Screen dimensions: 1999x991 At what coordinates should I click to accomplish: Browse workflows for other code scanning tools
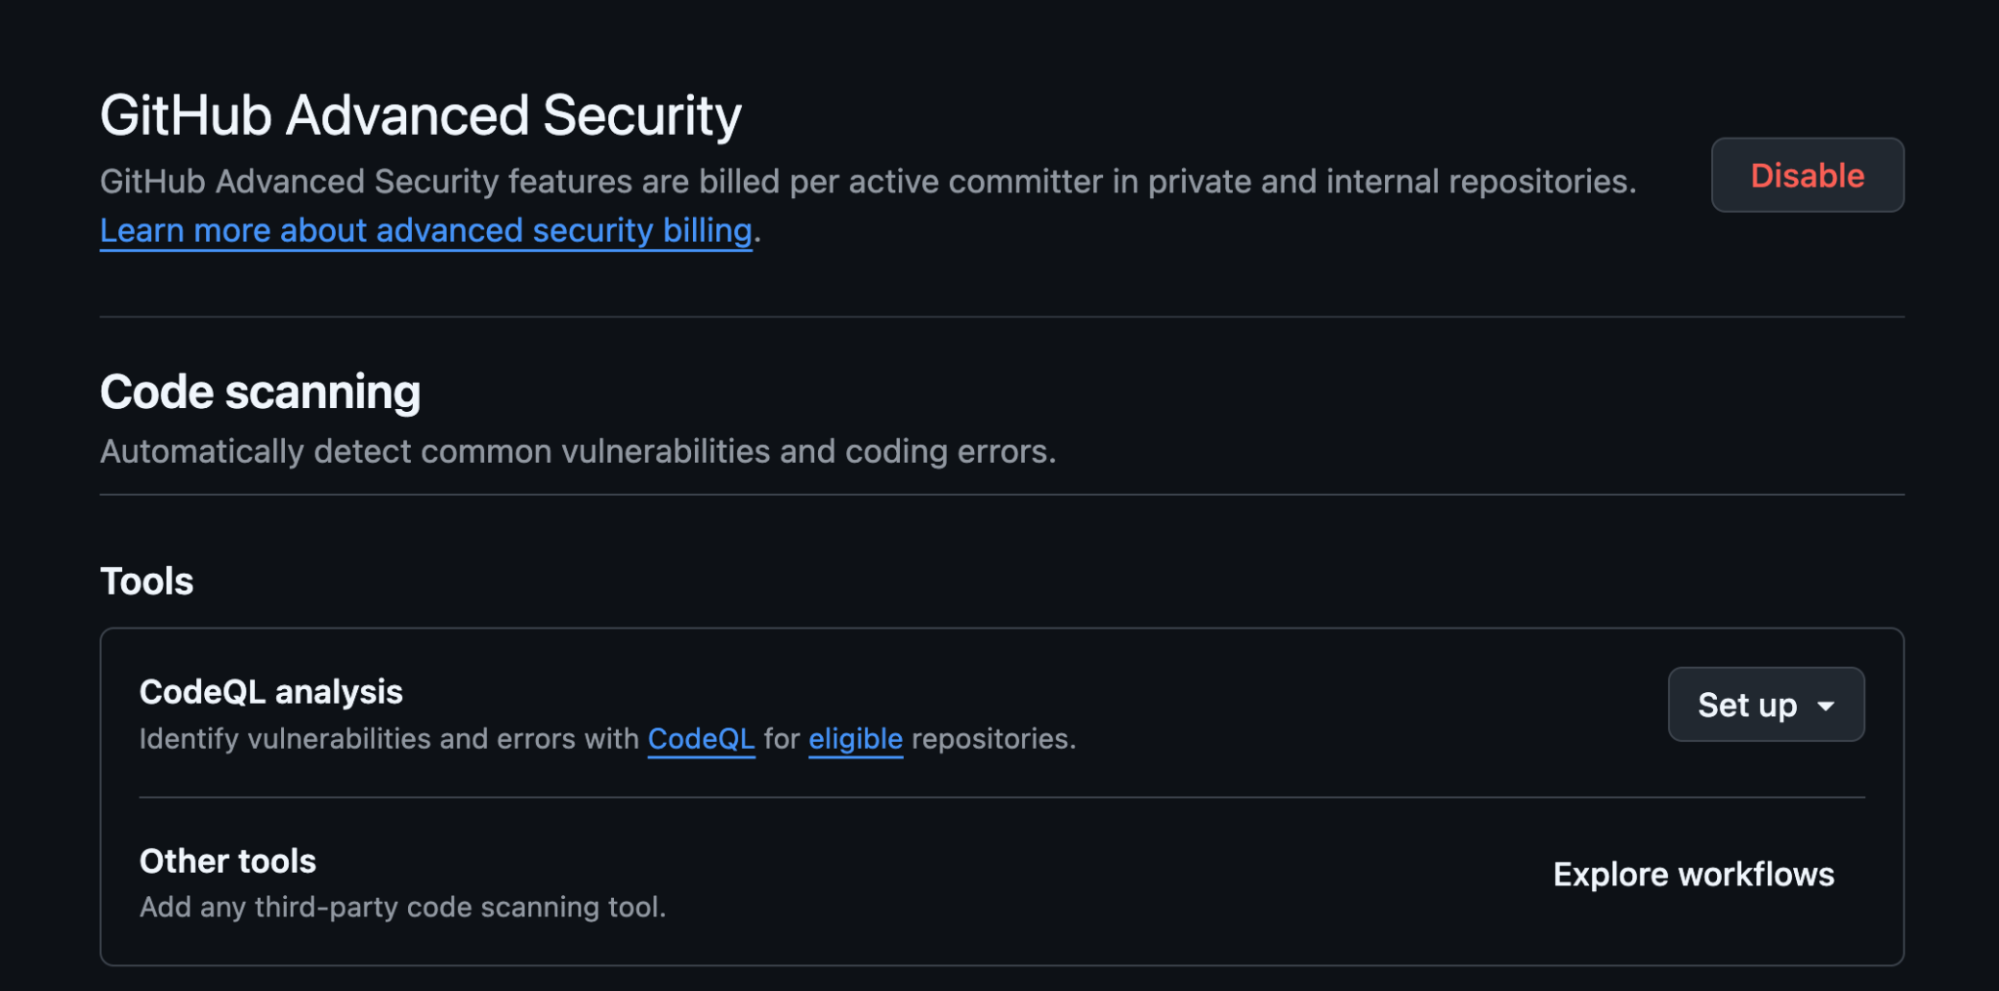click(1693, 874)
